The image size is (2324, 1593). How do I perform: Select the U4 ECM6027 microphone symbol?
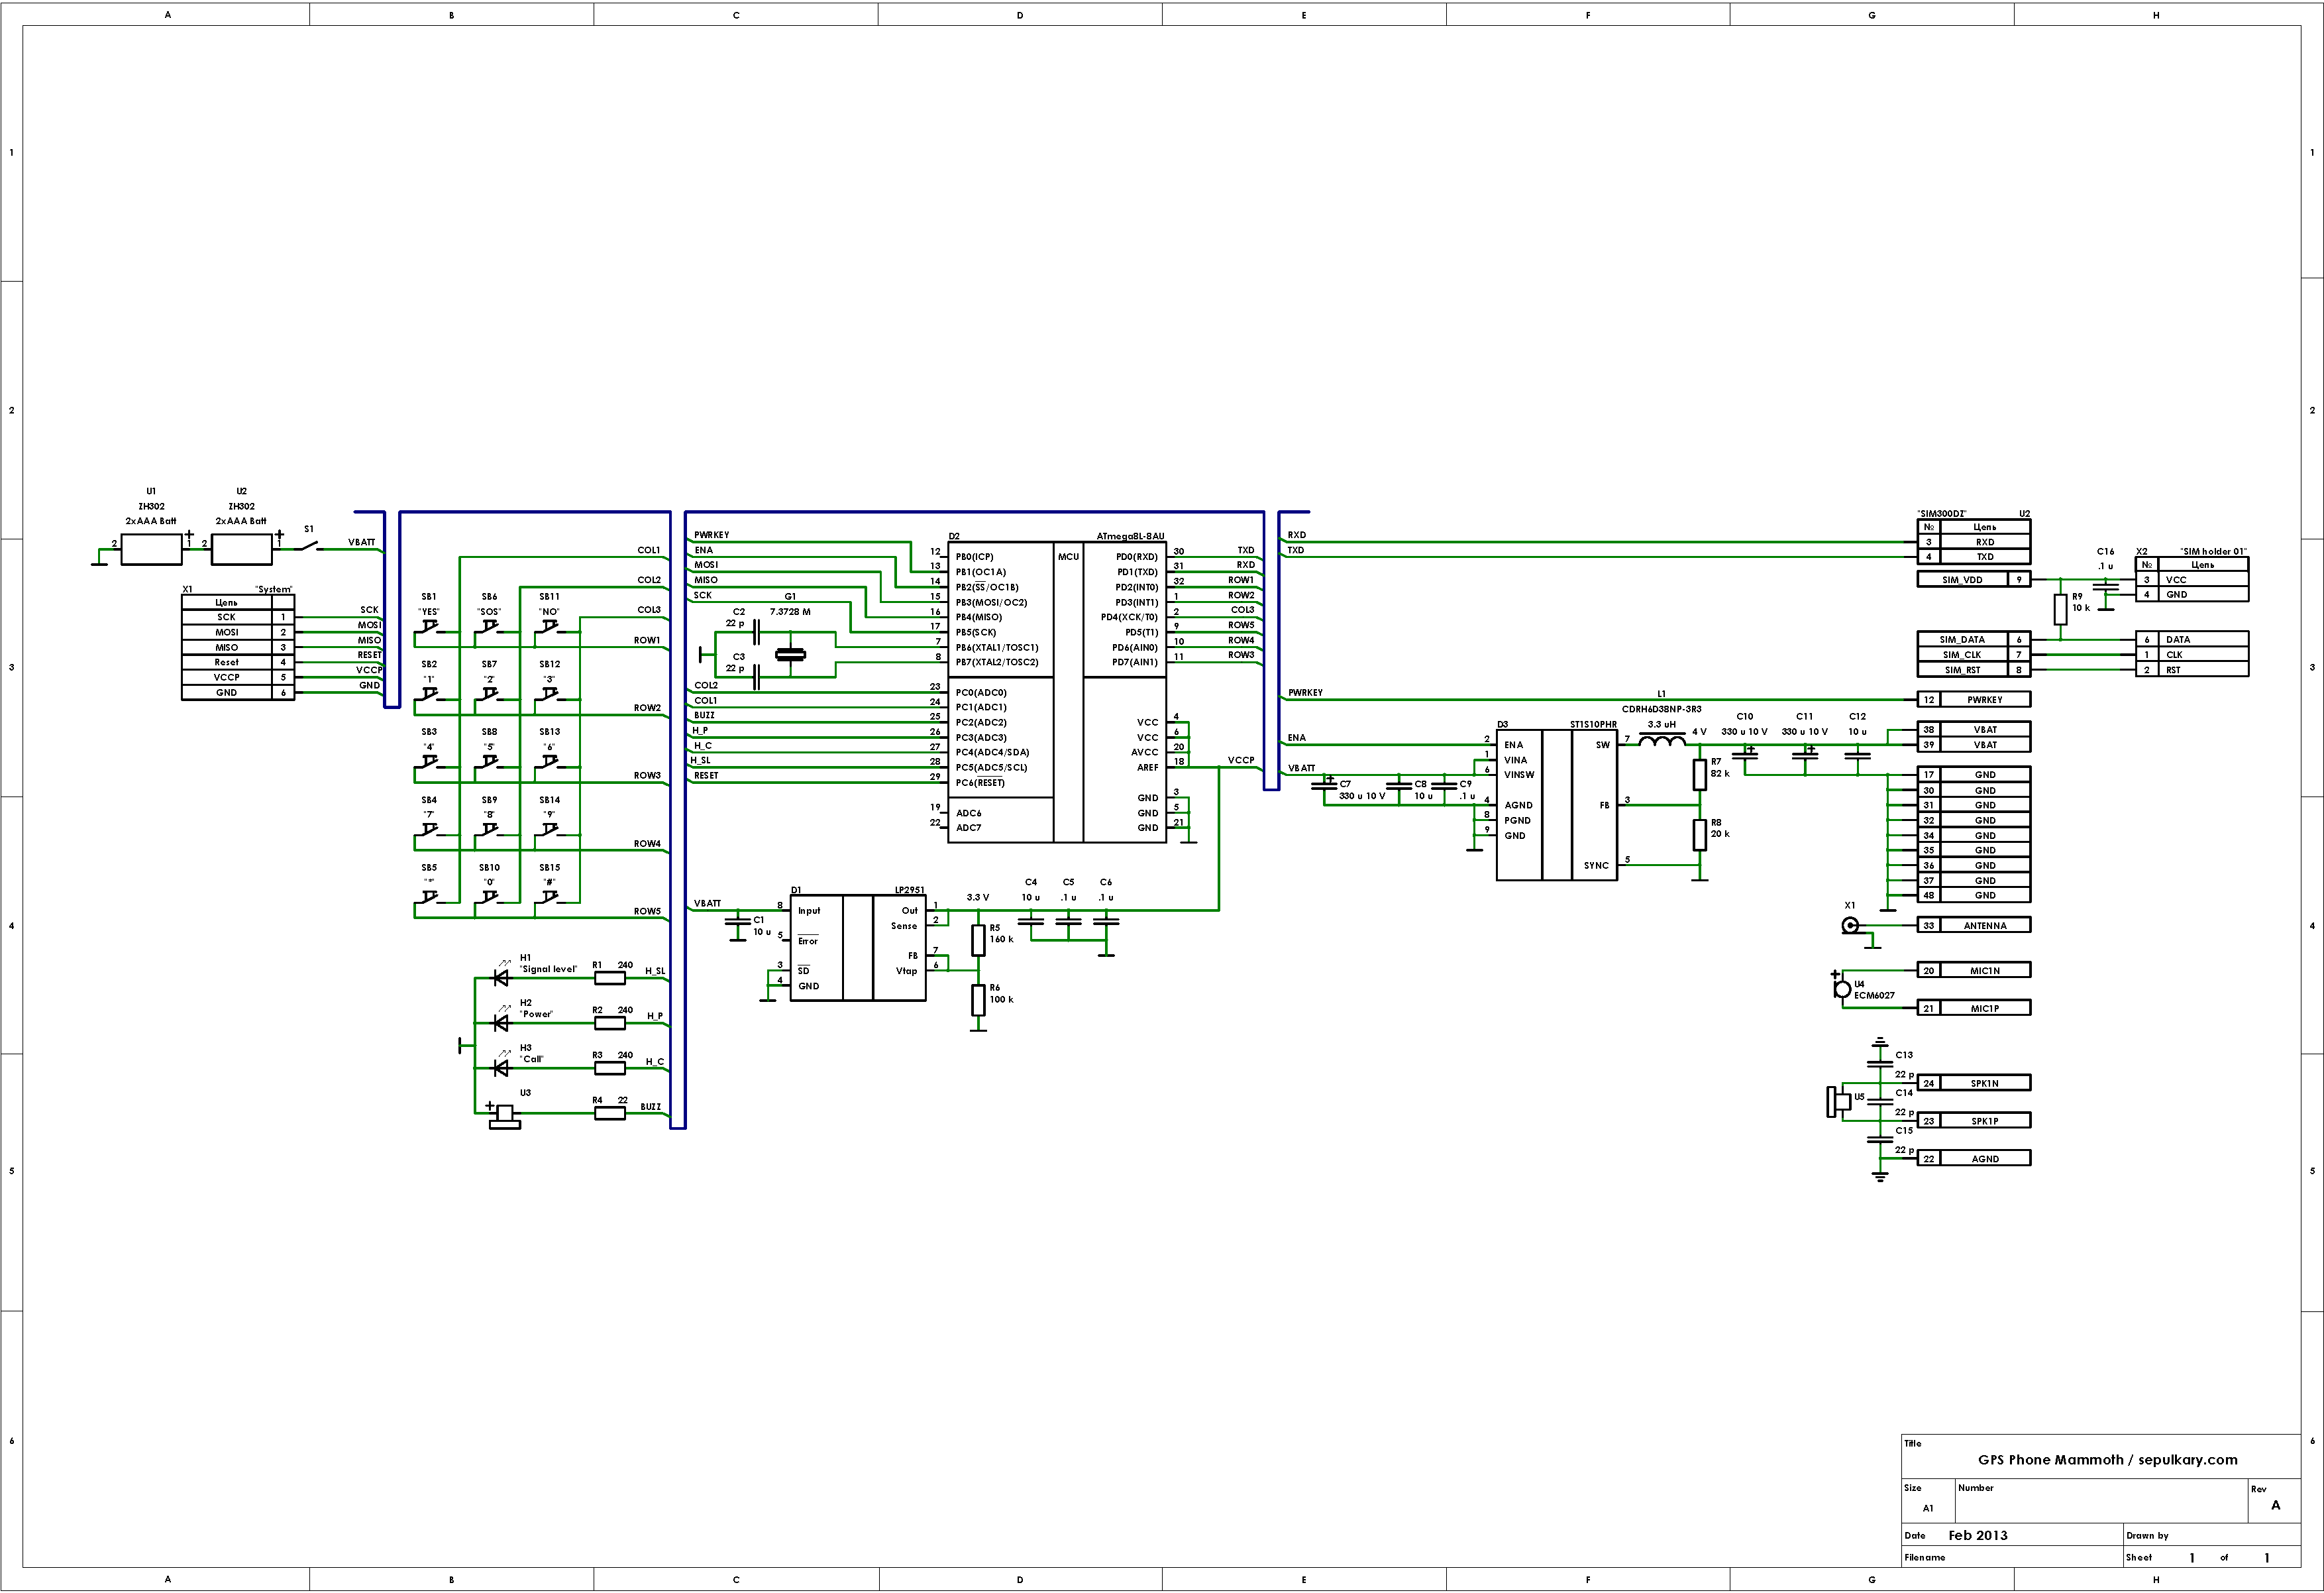tap(1842, 989)
